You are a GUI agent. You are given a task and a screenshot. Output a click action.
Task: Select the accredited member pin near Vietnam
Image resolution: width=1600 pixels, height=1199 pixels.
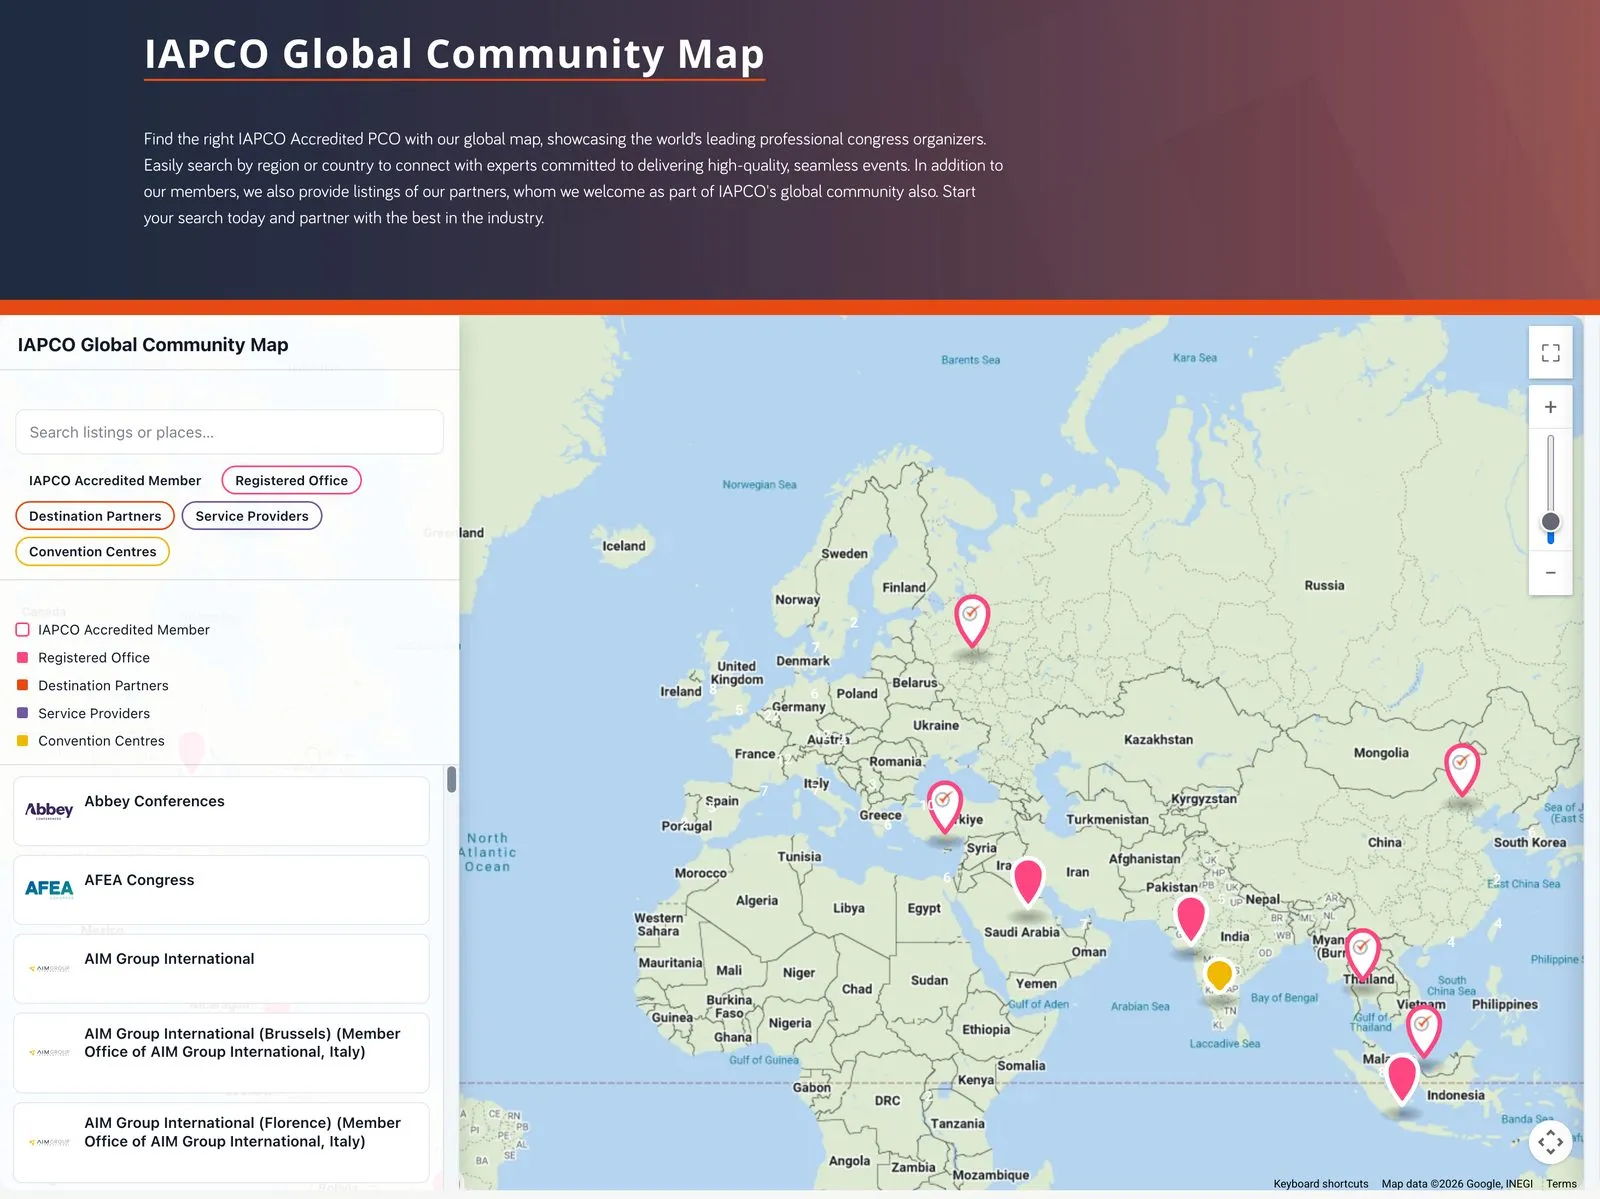click(1423, 1031)
